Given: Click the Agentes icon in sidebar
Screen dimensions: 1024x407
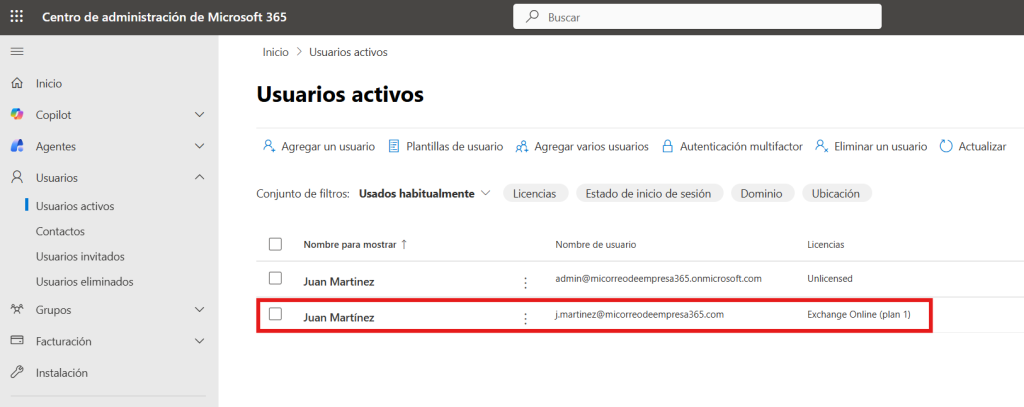Looking at the screenshot, I should 17,146.
